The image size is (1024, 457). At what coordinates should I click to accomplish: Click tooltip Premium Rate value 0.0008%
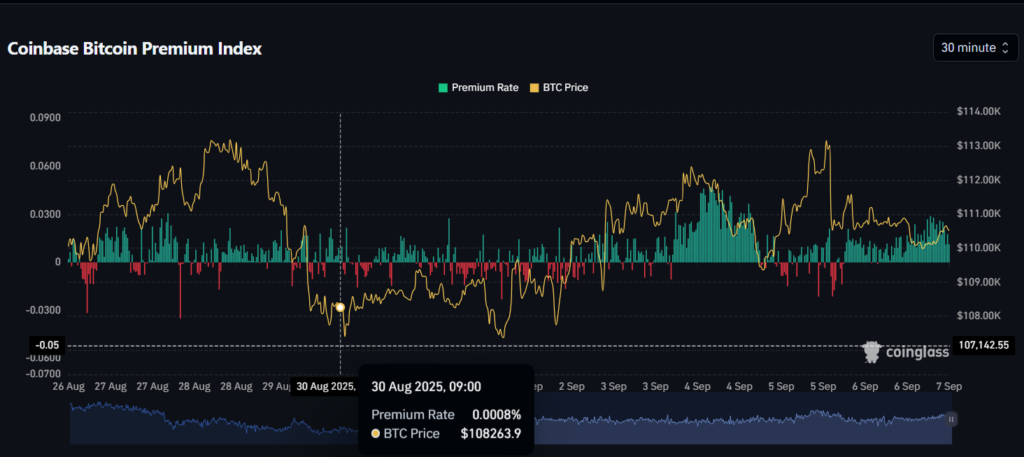tap(496, 415)
